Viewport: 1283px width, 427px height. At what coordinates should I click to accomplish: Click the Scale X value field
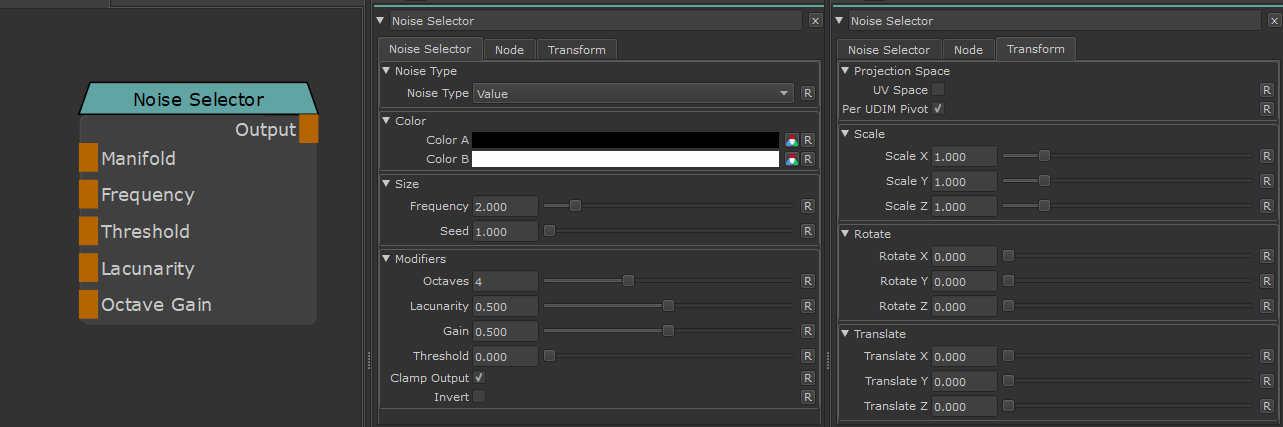click(x=964, y=156)
